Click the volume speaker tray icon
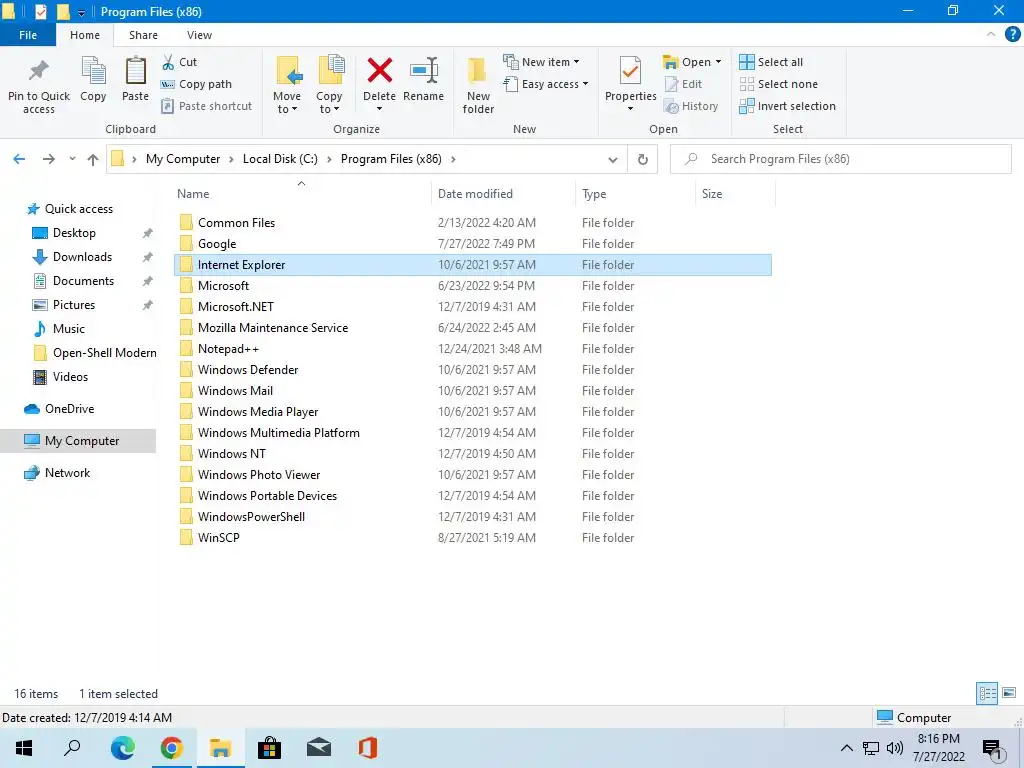Viewport: 1024px width, 768px height. (x=895, y=748)
